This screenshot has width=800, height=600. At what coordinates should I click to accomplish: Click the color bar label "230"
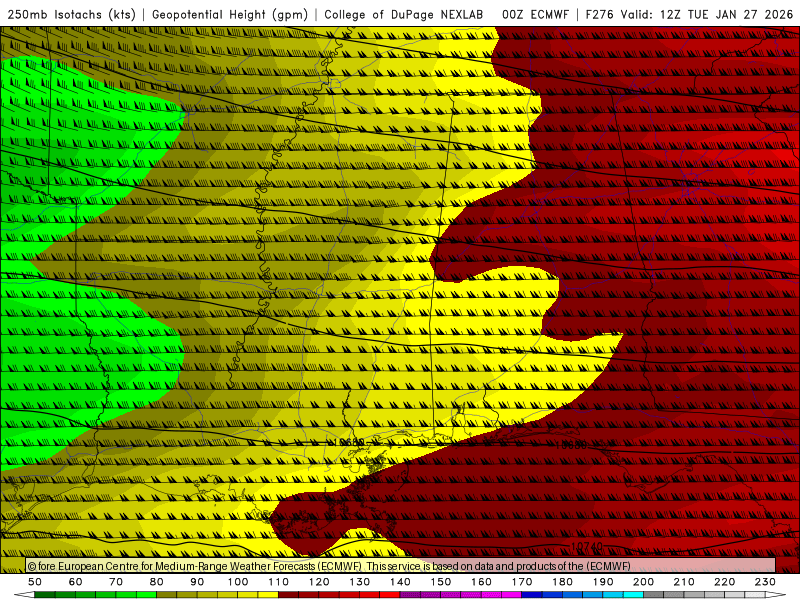[765, 582]
